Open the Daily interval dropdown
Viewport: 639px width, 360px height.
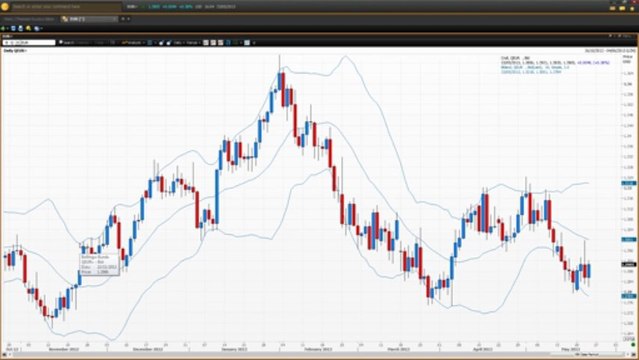(x=178, y=42)
